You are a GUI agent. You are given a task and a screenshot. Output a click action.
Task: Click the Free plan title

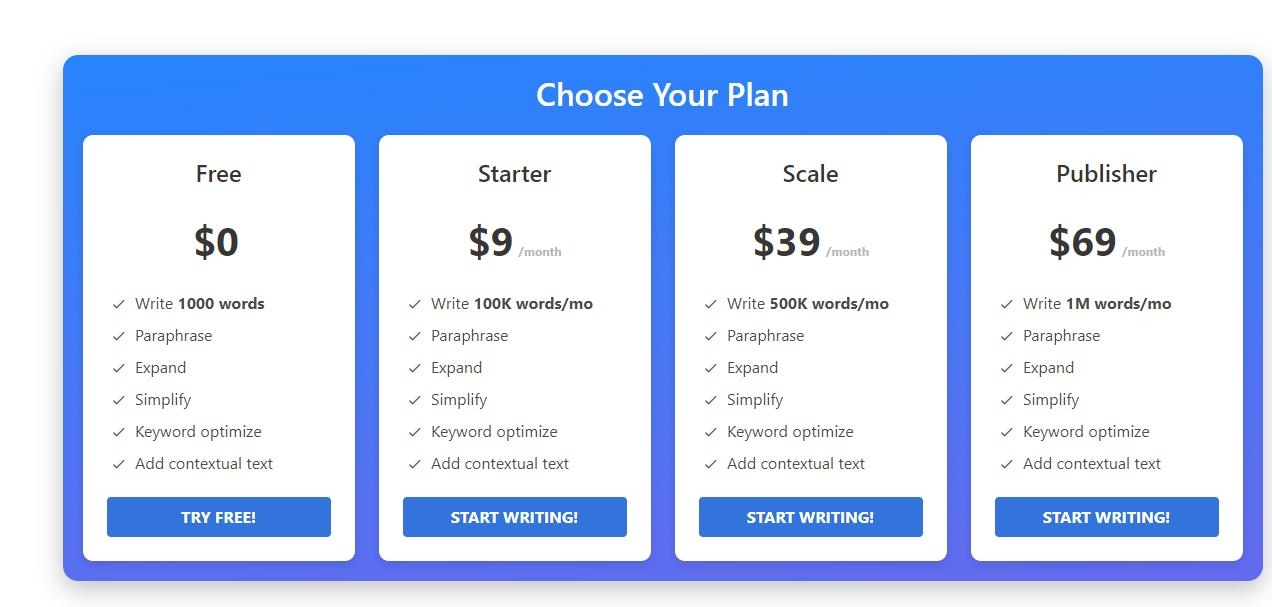tap(219, 174)
